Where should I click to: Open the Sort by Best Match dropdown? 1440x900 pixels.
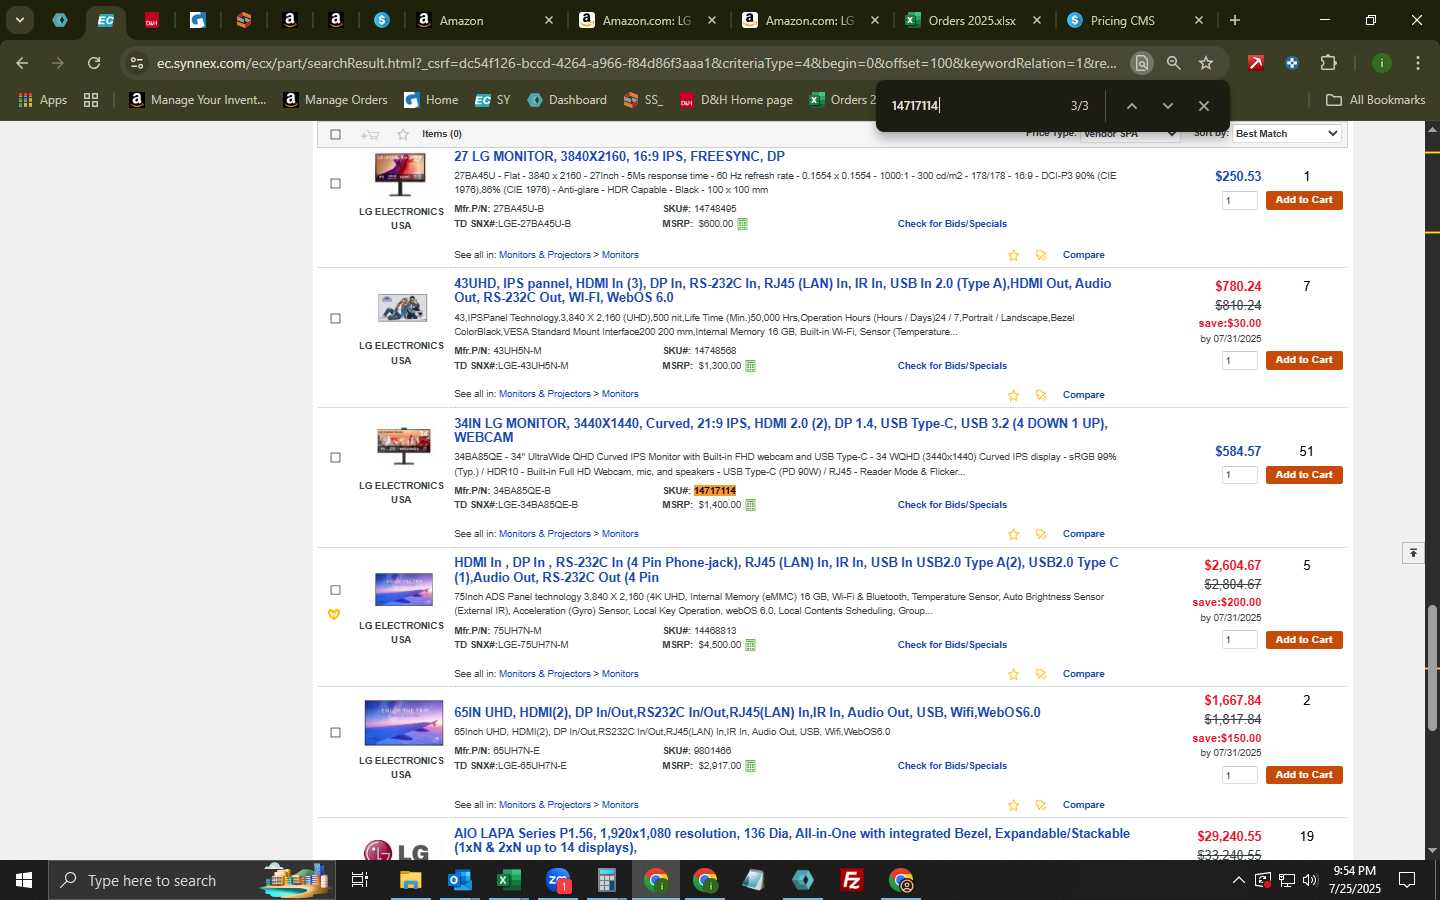coord(1286,134)
